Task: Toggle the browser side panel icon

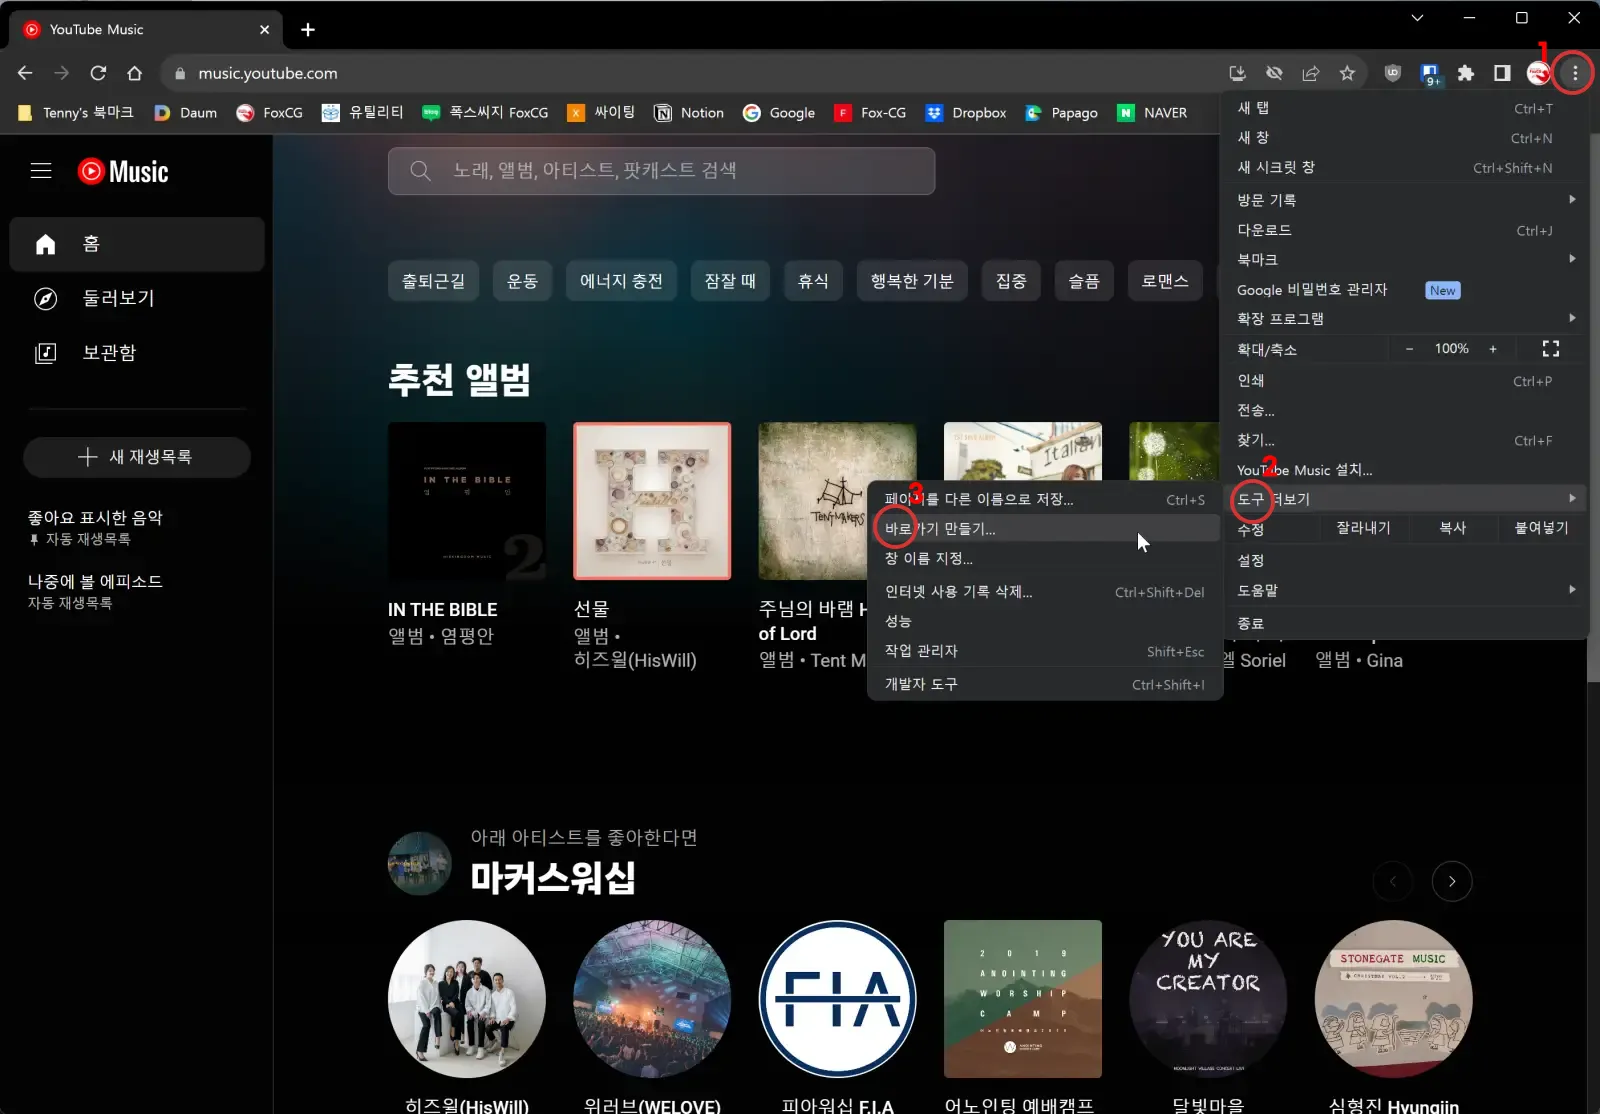Action: [x=1502, y=73]
